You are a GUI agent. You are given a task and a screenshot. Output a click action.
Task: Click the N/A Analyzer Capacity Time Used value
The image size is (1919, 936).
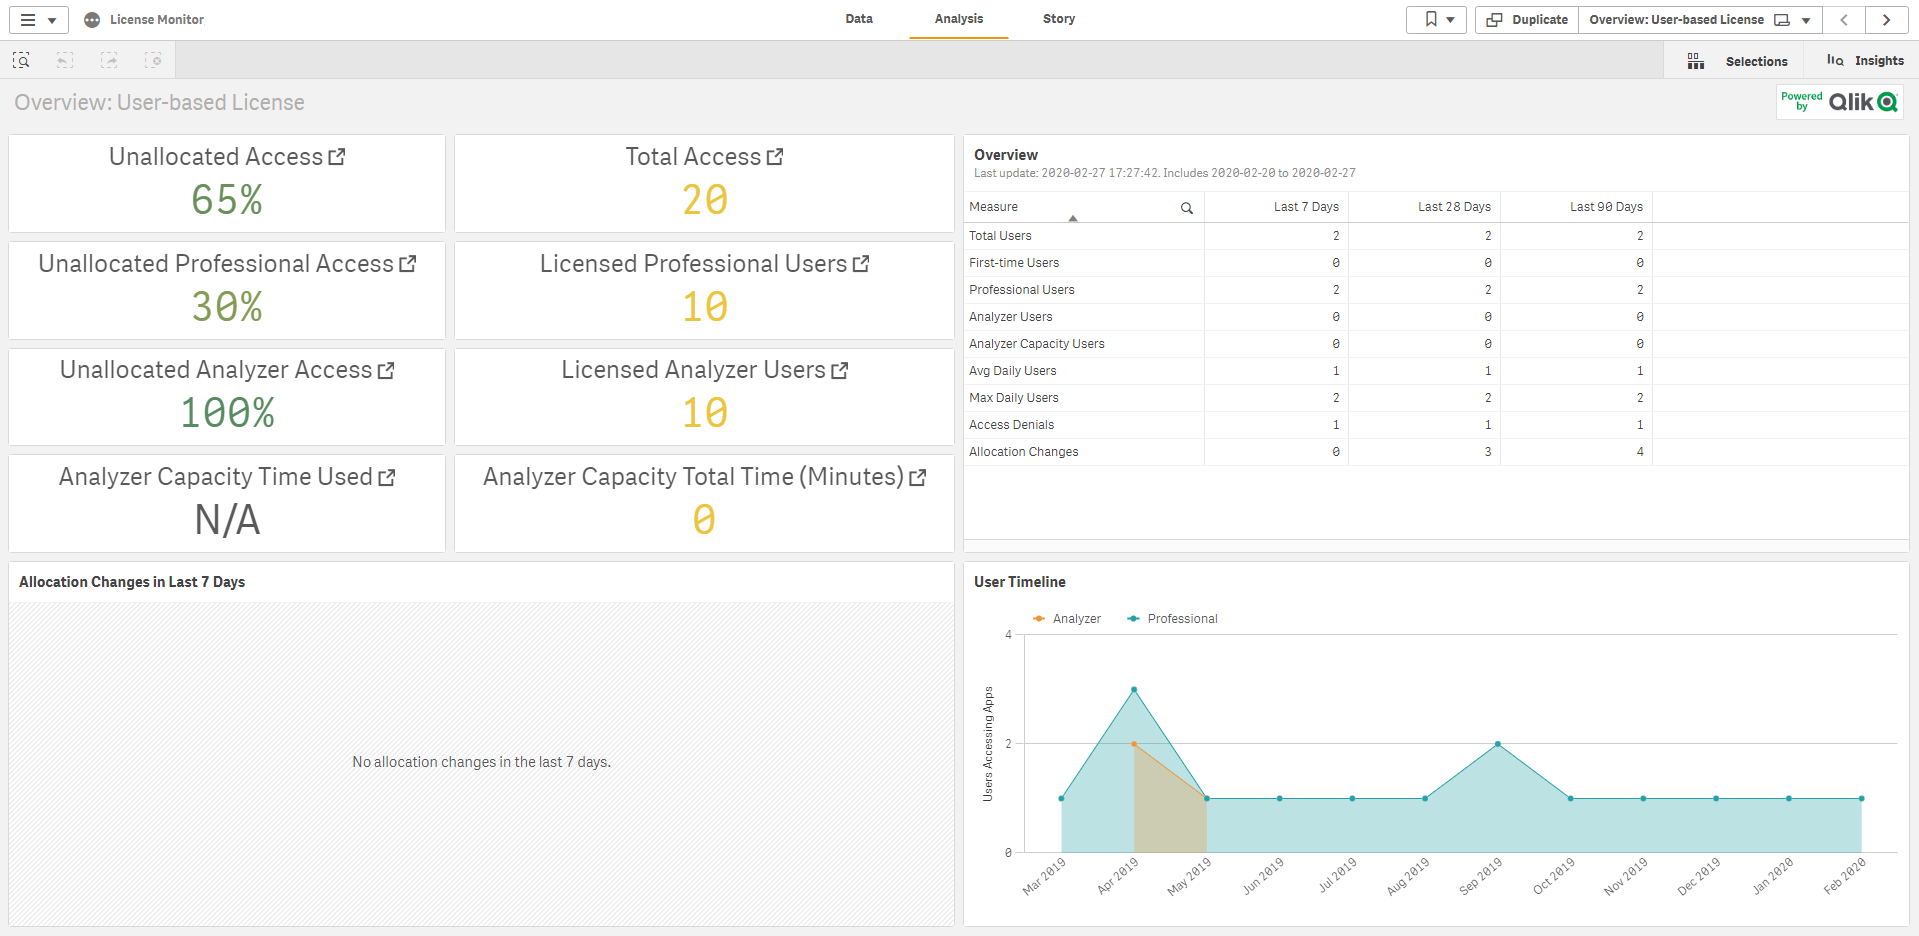[x=227, y=520]
